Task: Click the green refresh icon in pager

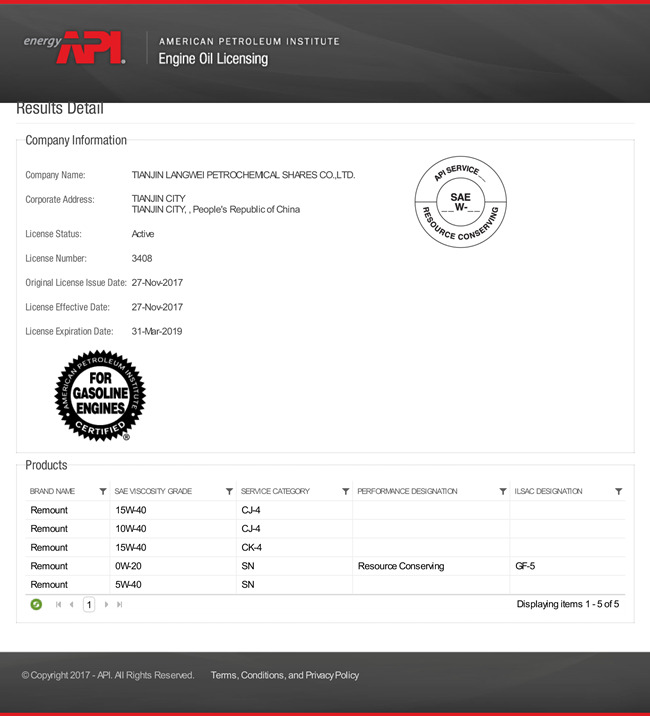Action: 36,604
